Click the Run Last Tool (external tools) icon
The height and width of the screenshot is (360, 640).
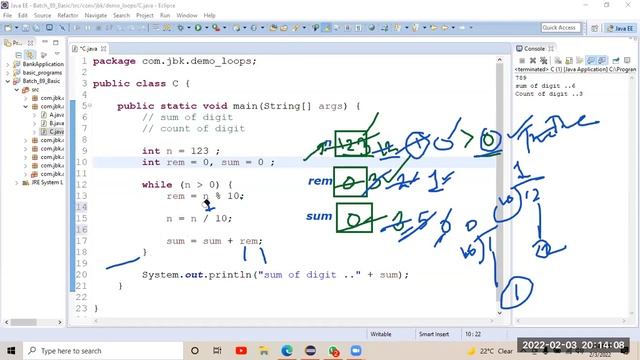(216, 28)
